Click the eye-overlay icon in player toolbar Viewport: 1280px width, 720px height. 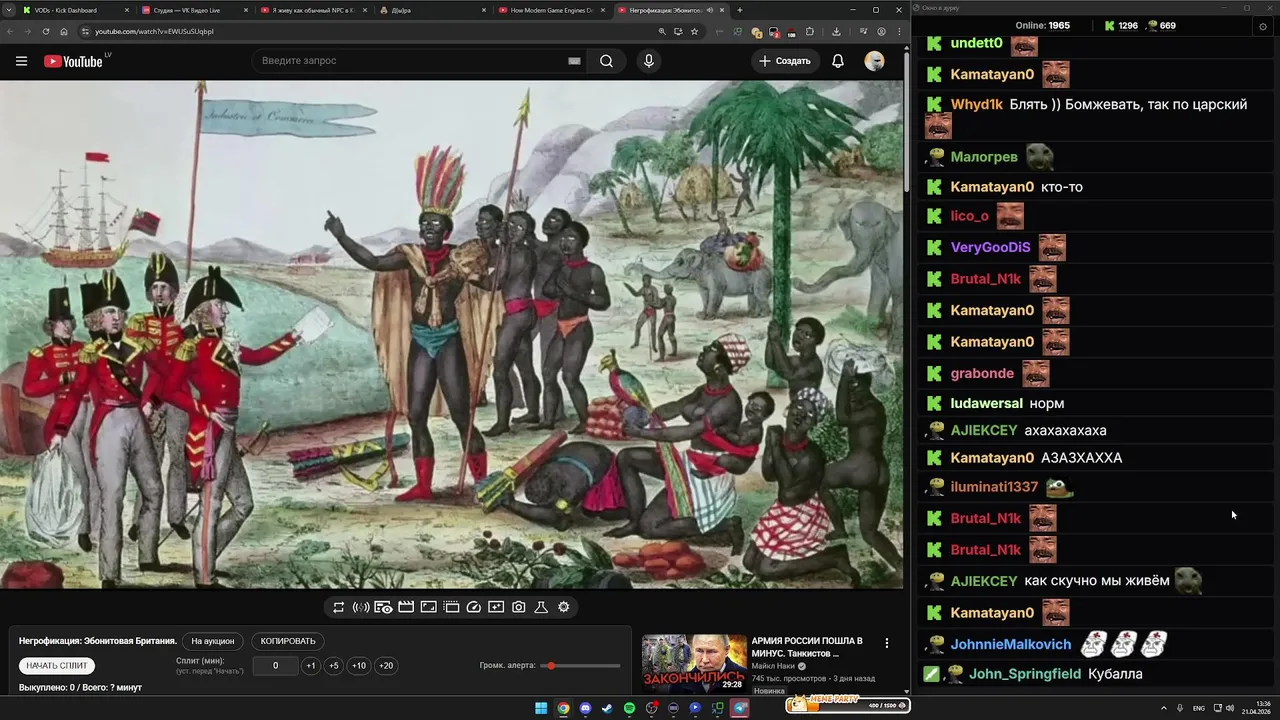[x=383, y=607]
